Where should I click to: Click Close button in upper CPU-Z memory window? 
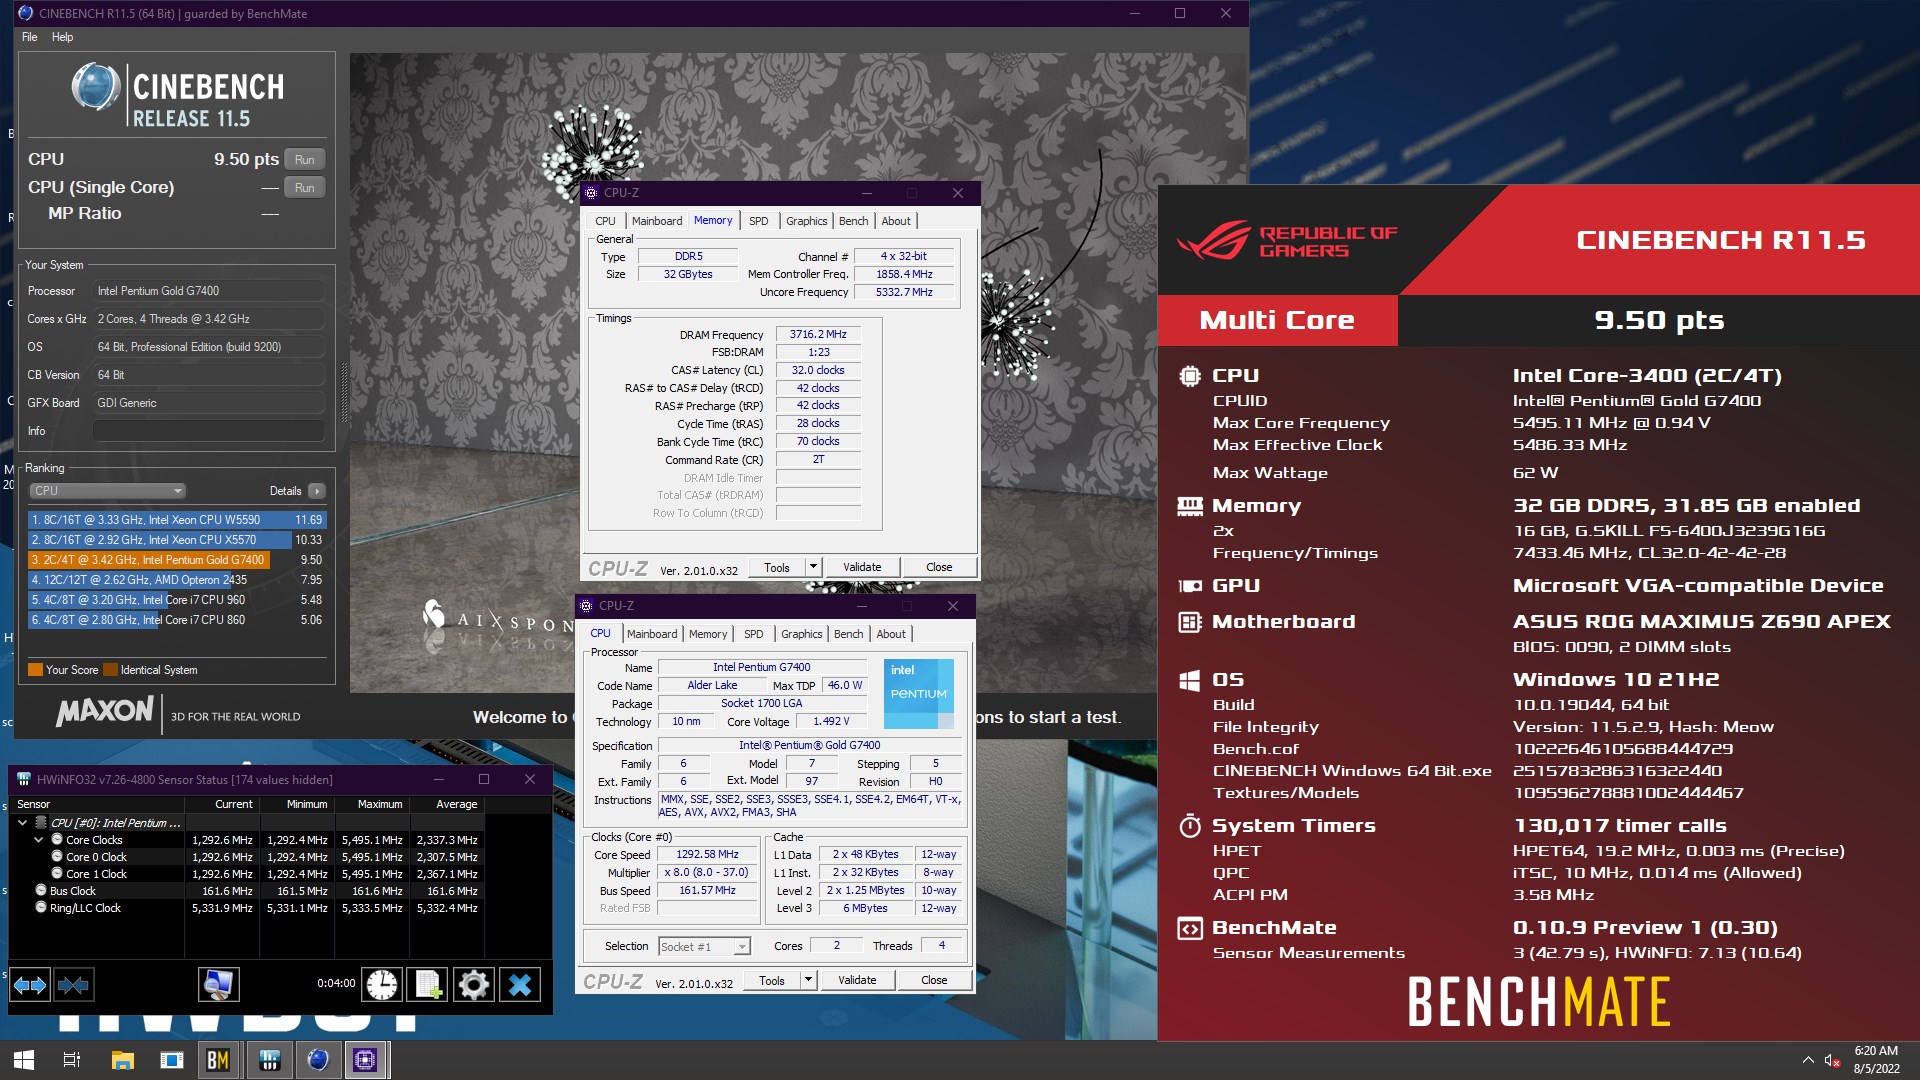tap(939, 567)
